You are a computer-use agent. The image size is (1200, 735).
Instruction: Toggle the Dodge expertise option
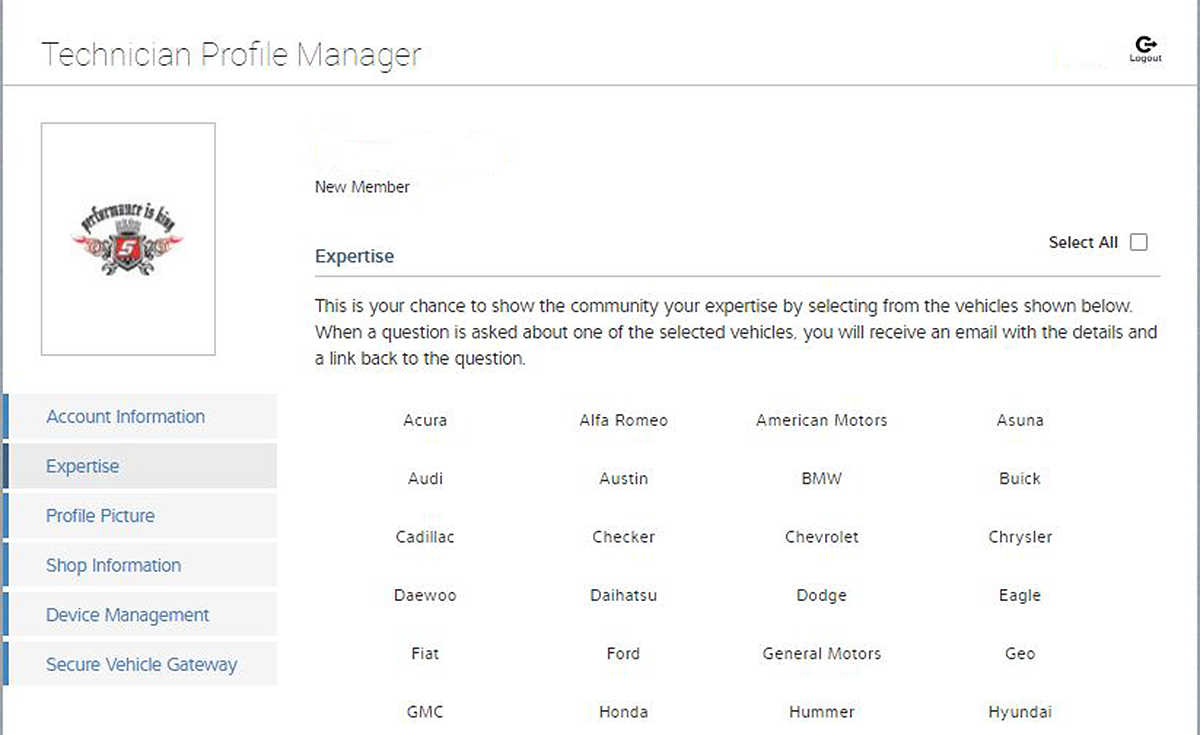coord(821,595)
